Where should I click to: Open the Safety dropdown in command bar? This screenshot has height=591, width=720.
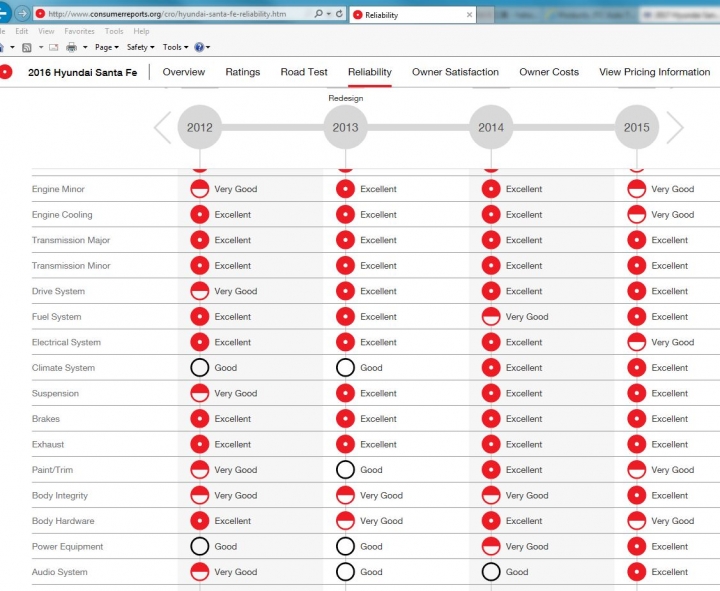click(x=141, y=47)
